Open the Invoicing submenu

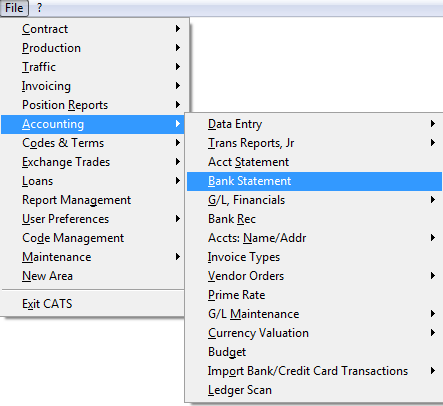(93, 86)
